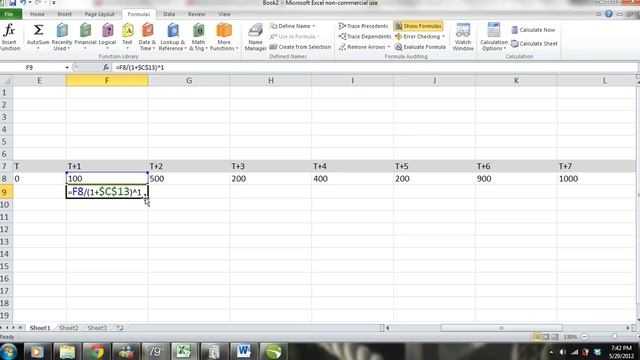Screen dimensions: 640x360
Task: Select cell containing 900
Action: [x=516, y=179]
